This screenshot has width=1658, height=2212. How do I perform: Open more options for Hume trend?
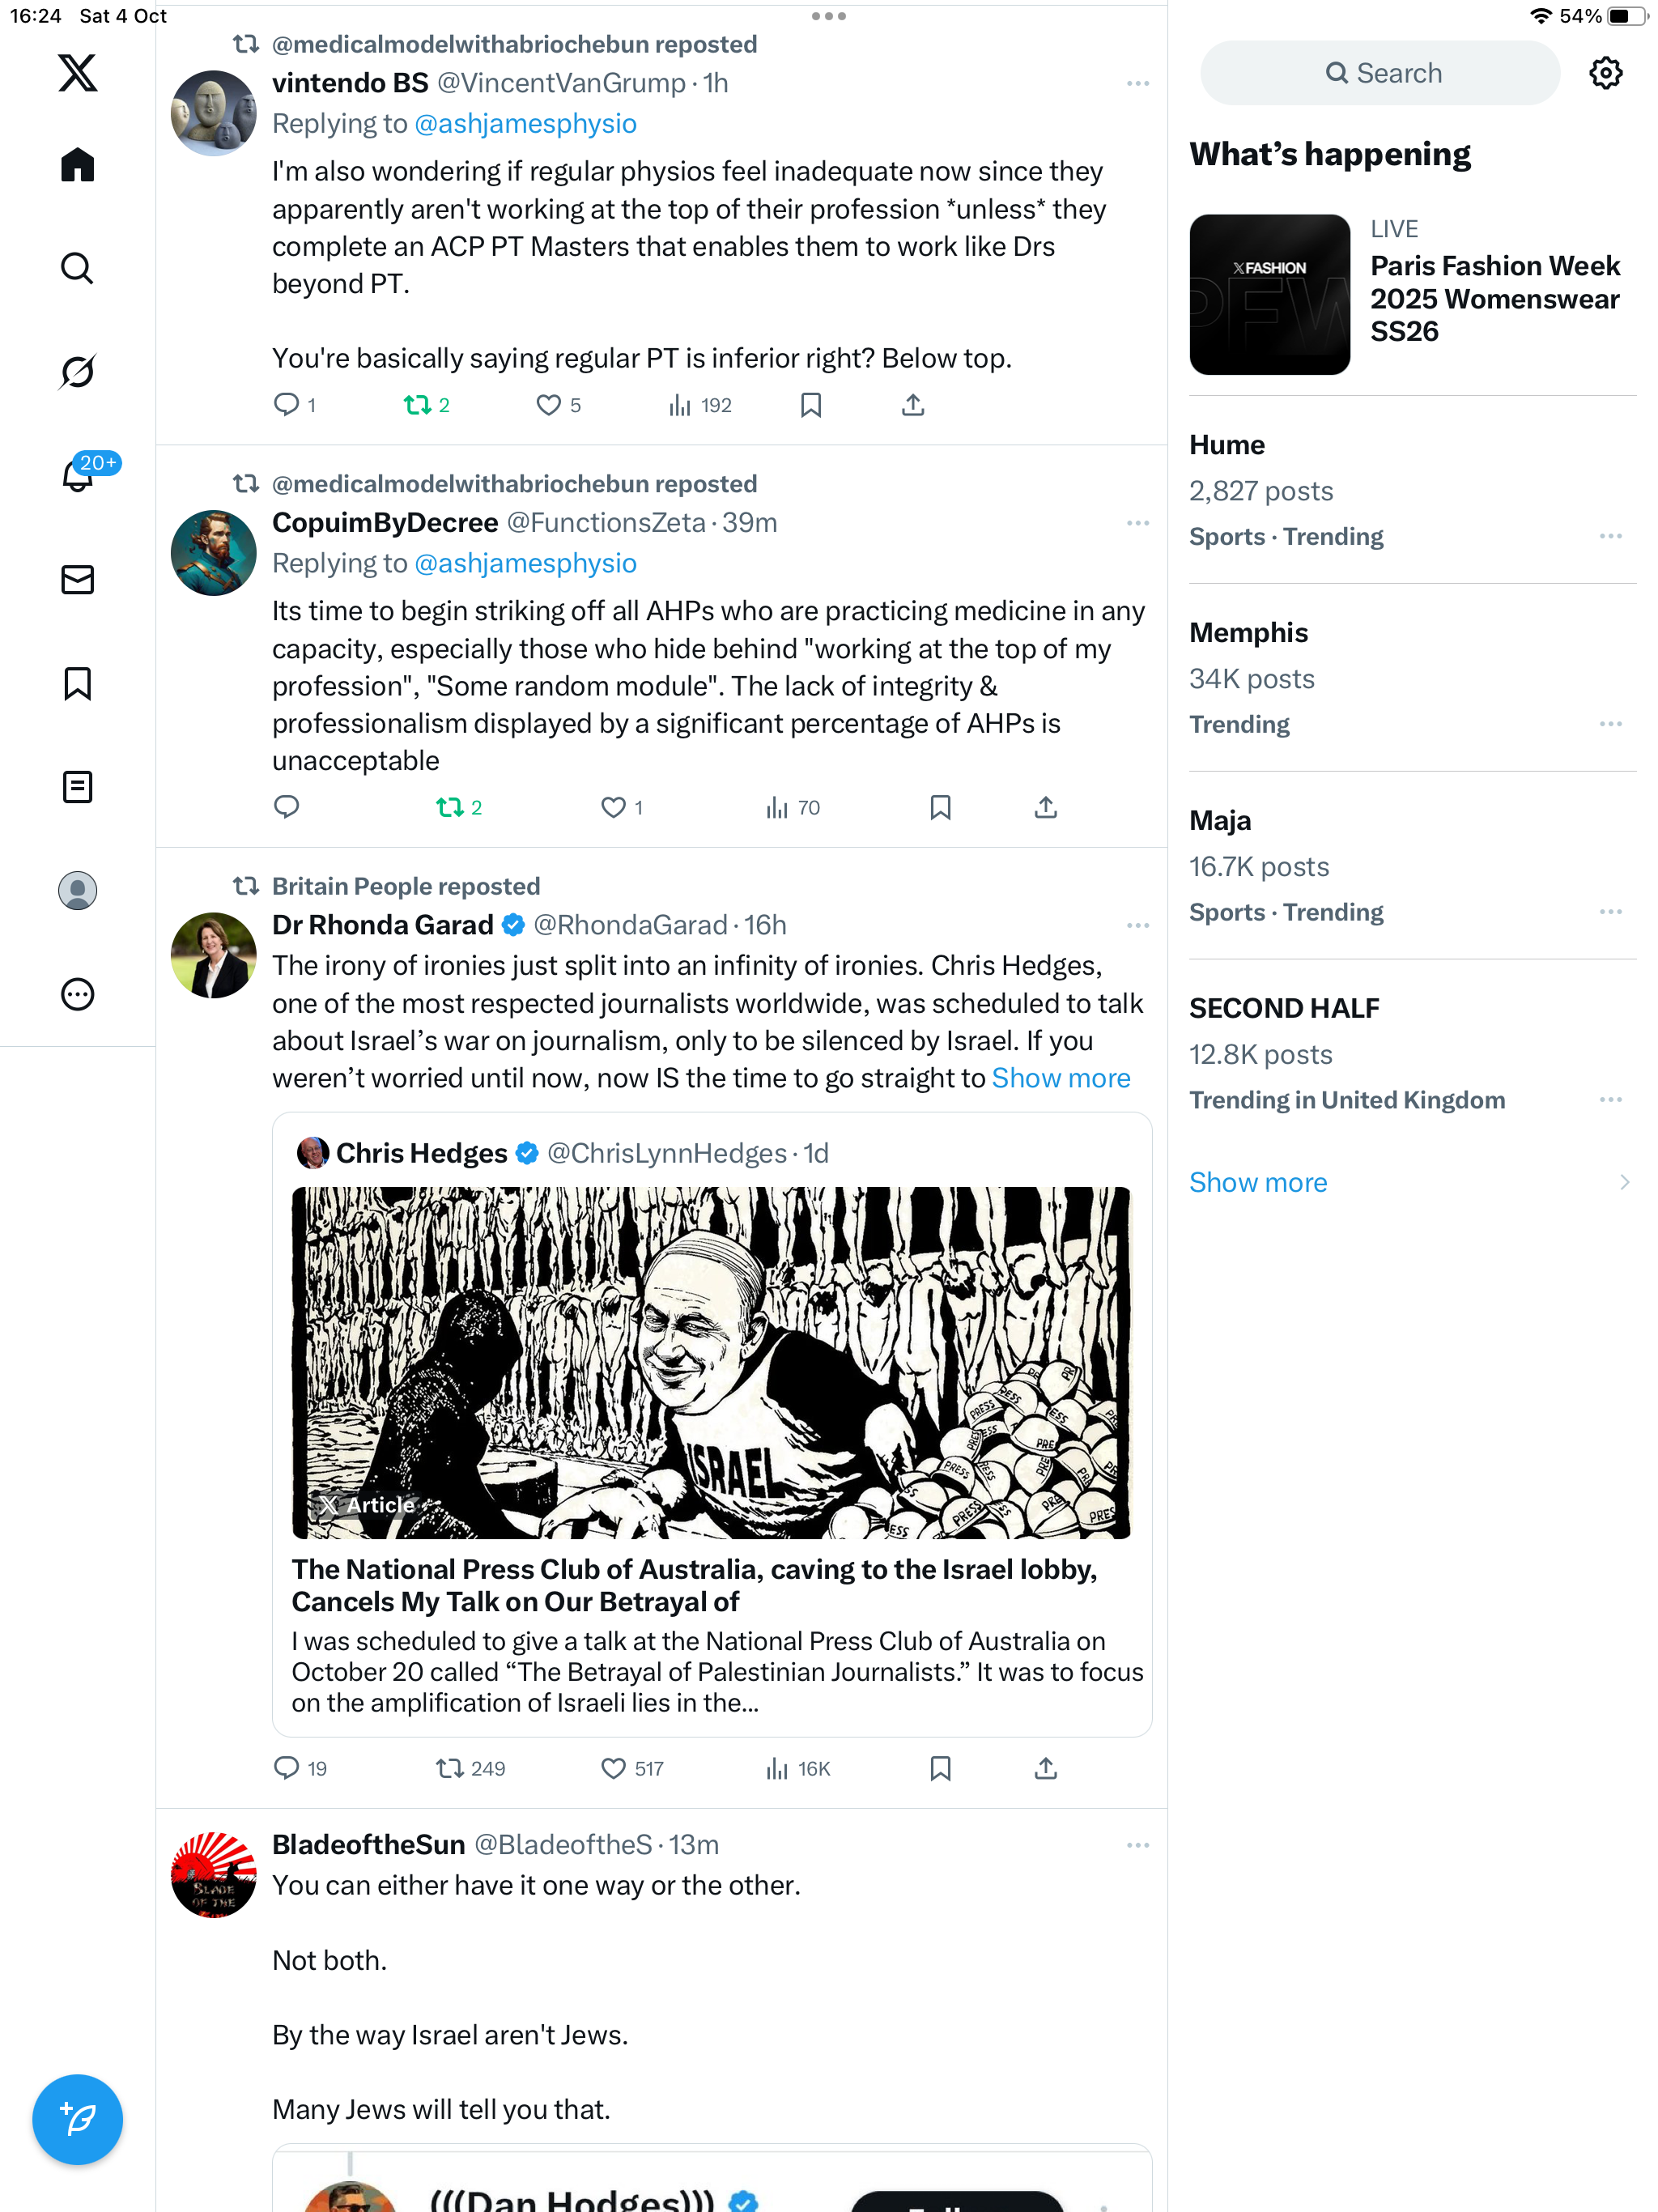pyautogui.click(x=1610, y=536)
